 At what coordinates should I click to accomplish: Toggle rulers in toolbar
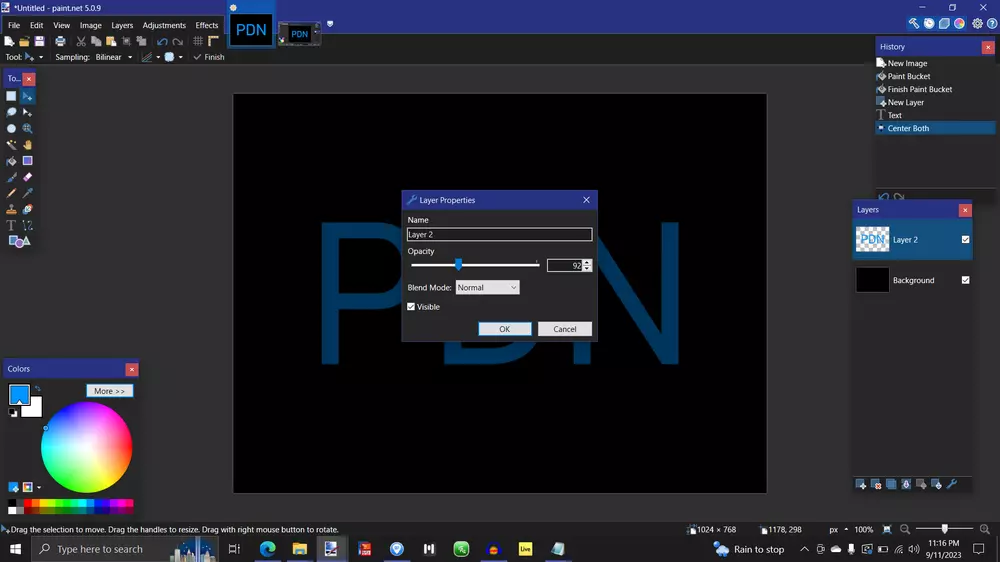[x=213, y=41]
